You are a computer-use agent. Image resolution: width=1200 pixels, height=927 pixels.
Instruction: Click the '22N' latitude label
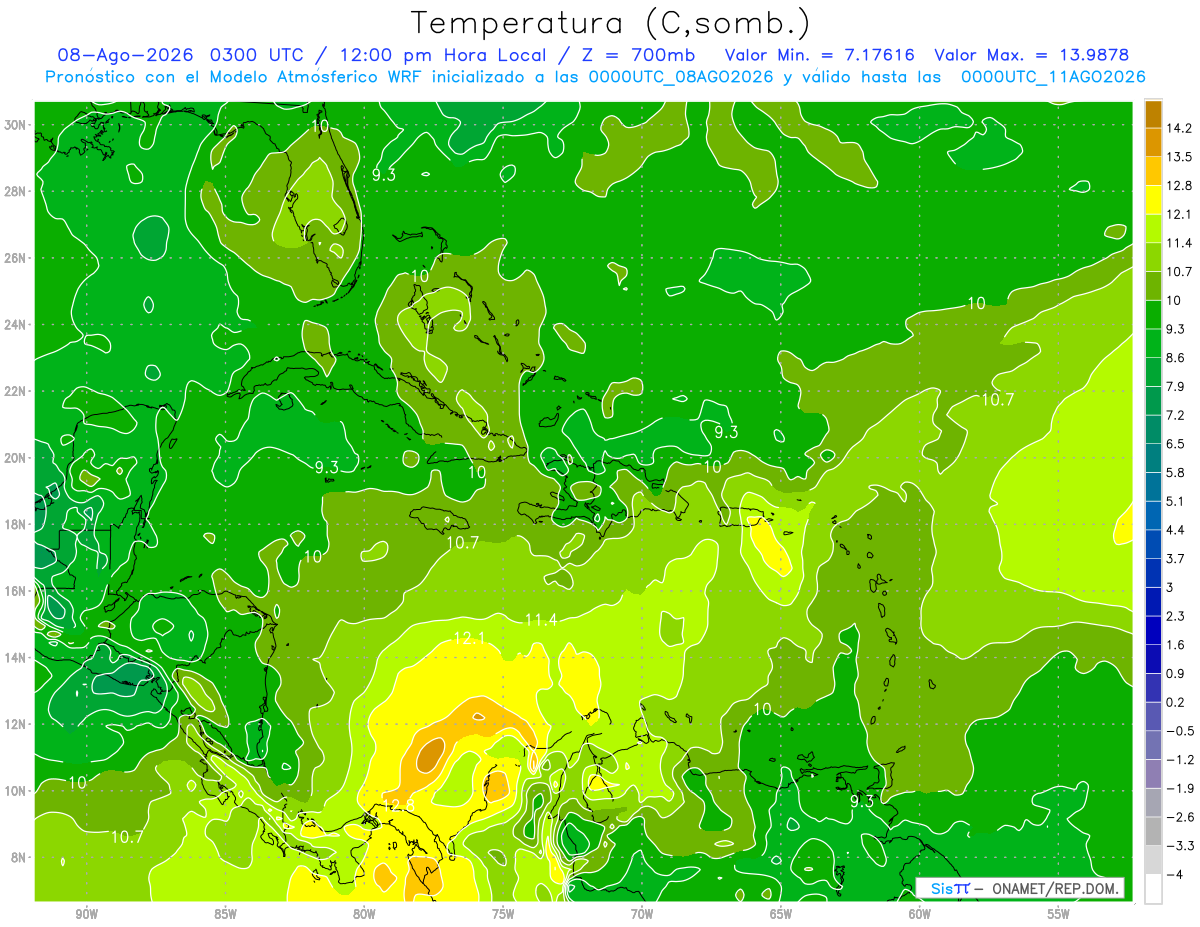[17, 391]
